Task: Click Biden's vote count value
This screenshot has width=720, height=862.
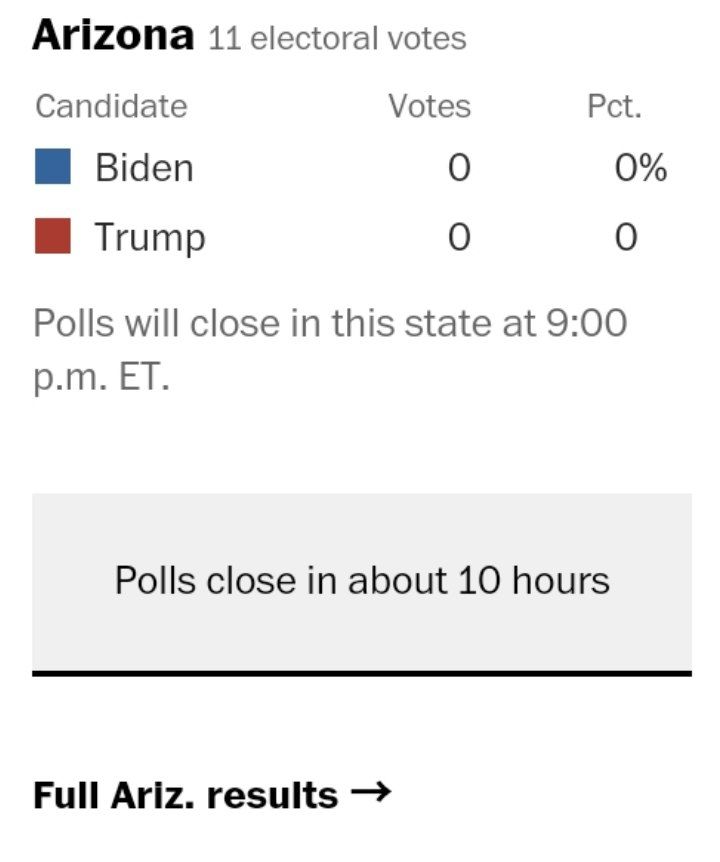Action: 459,167
